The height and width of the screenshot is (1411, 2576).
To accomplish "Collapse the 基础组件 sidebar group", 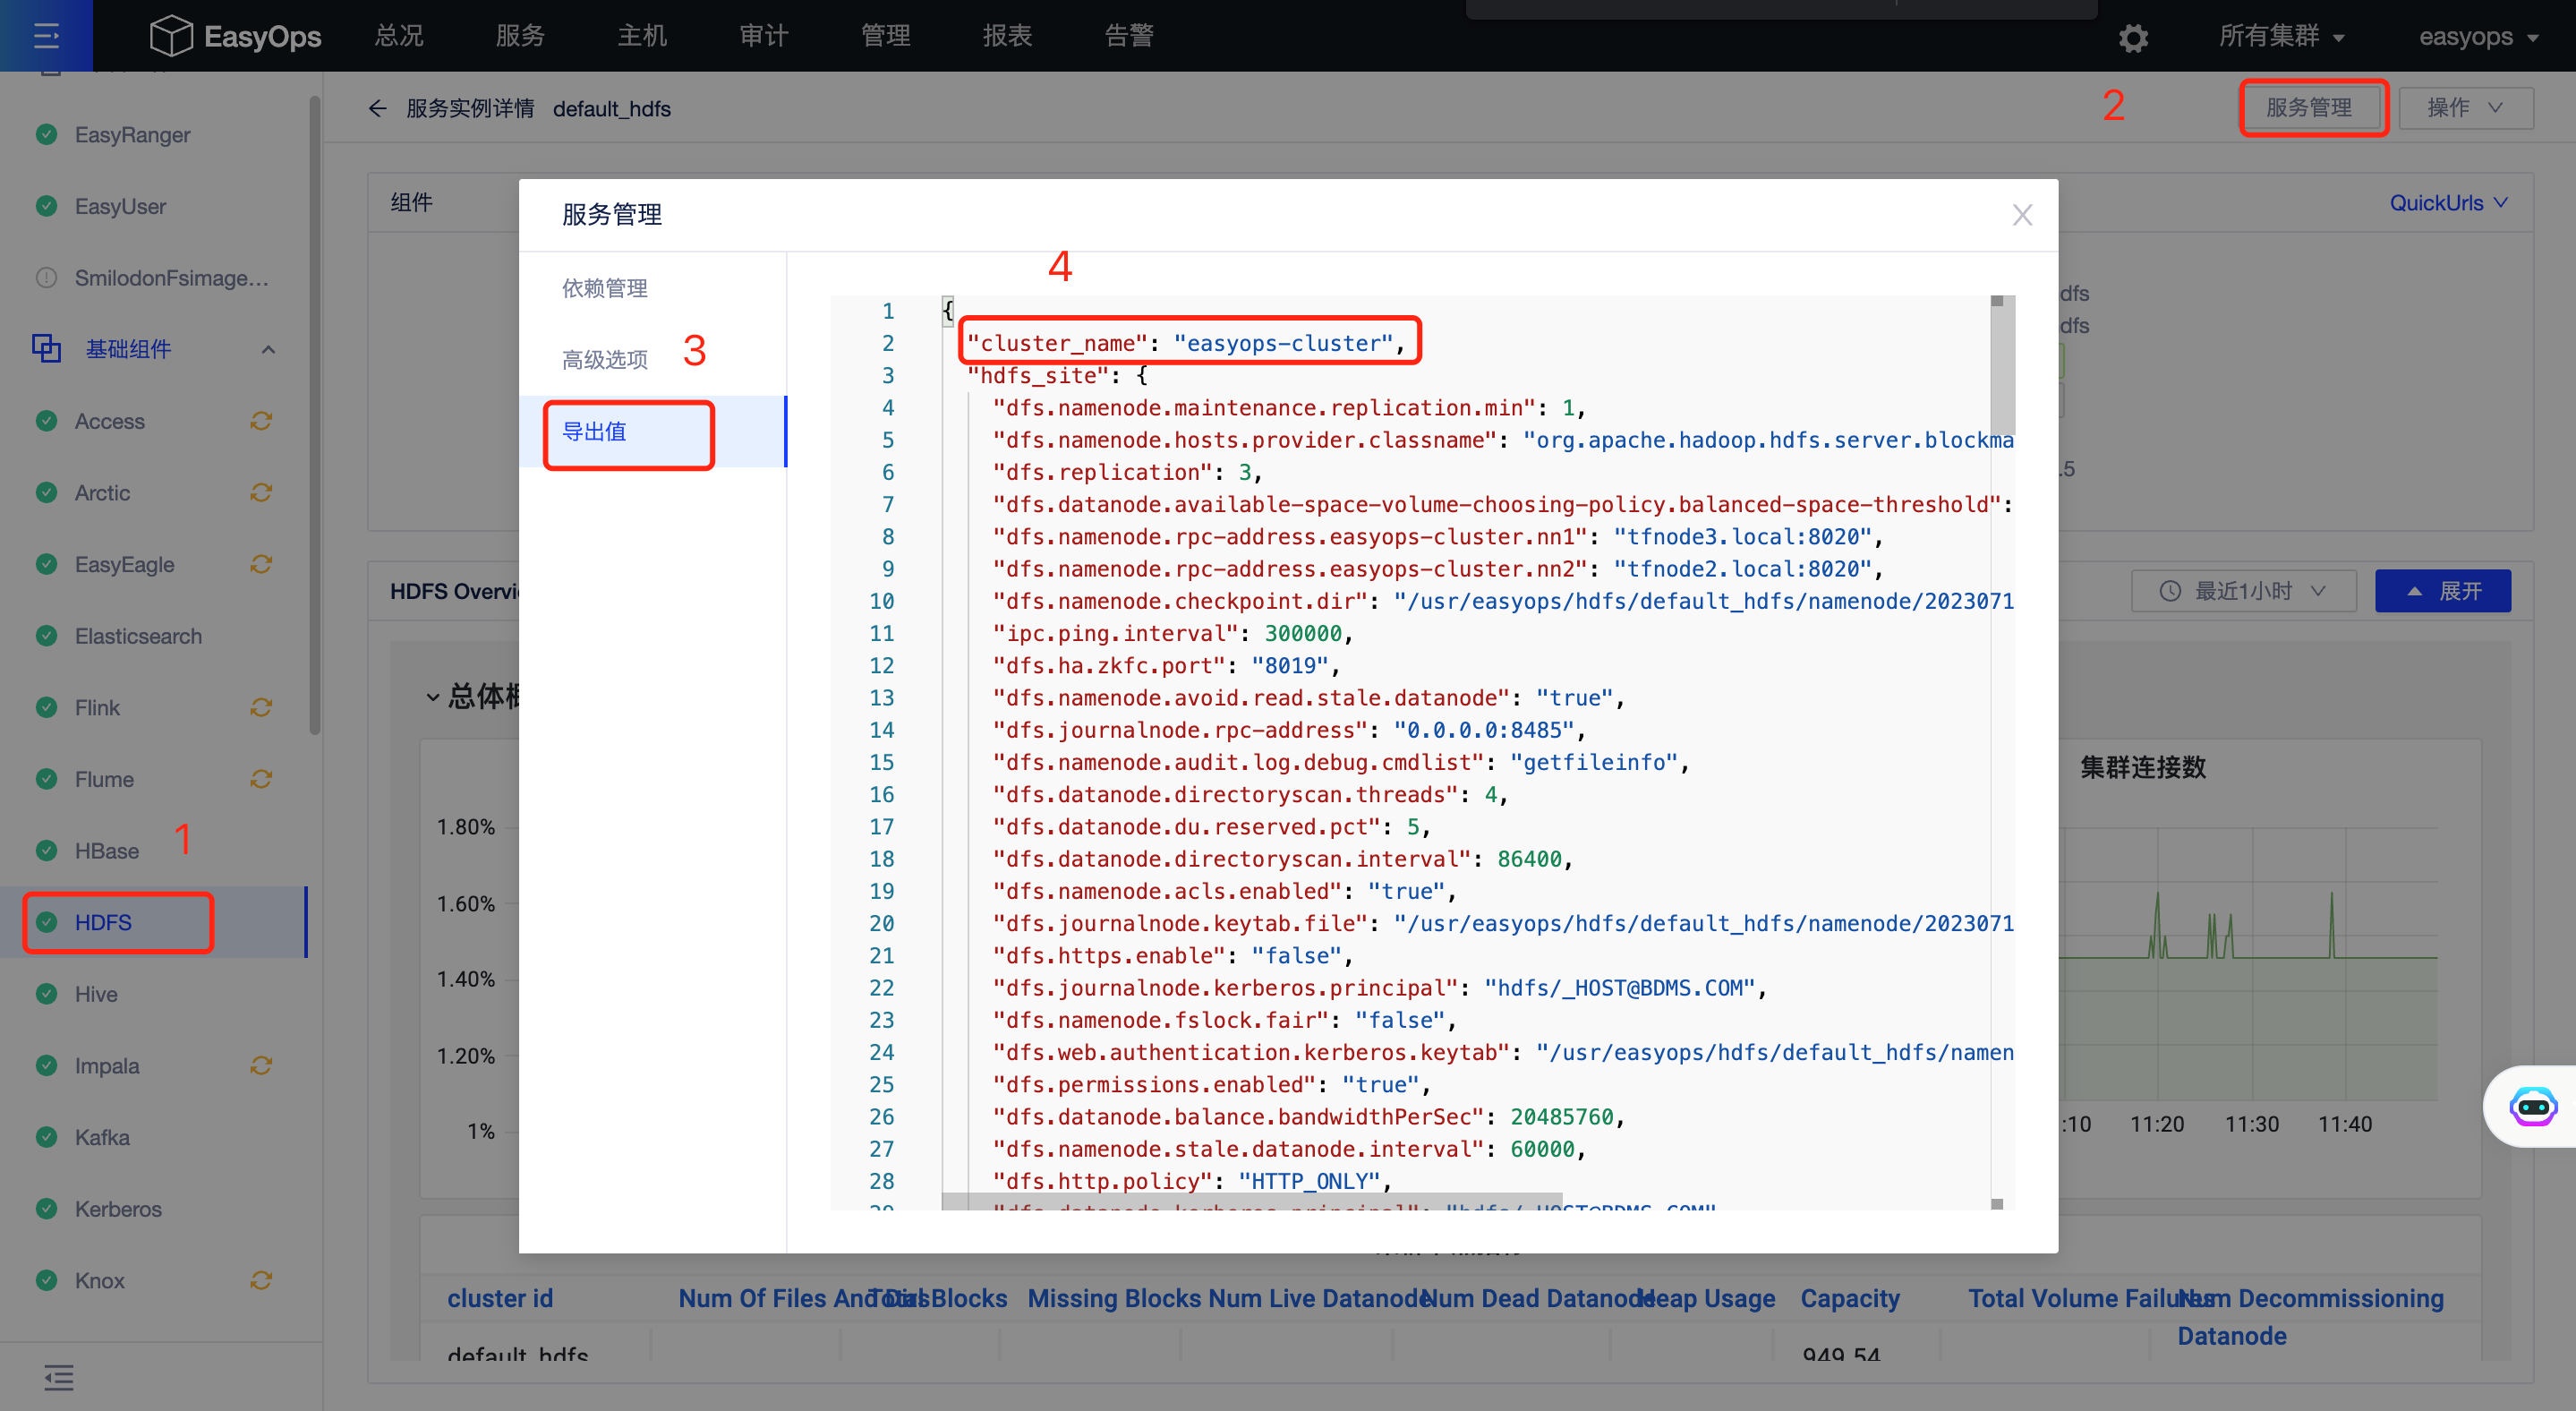I will click(x=268, y=349).
